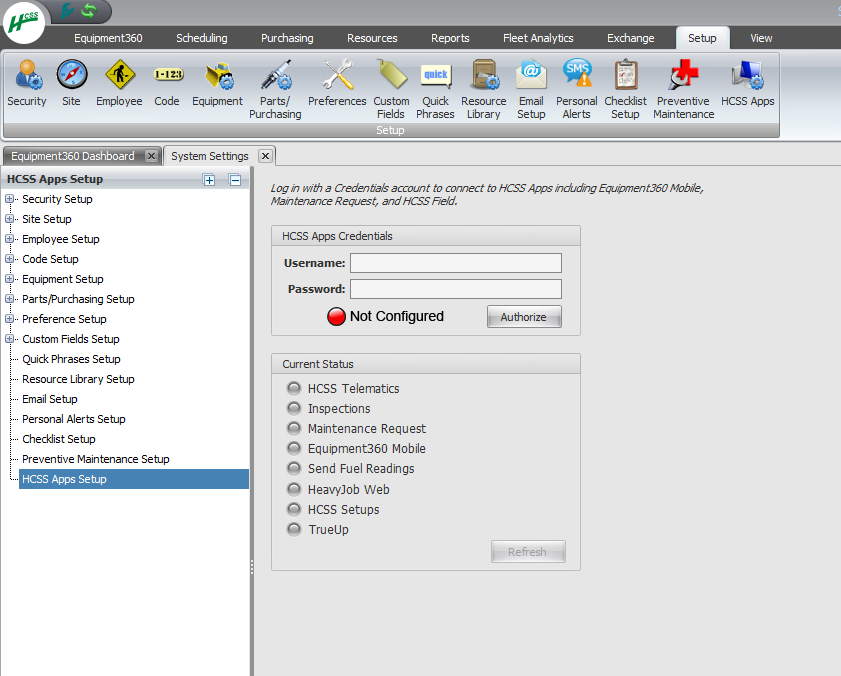Select Email Setup tree item
Image resolution: width=841 pixels, height=676 pixels.
pyautogui.click(x=50, y=399)
